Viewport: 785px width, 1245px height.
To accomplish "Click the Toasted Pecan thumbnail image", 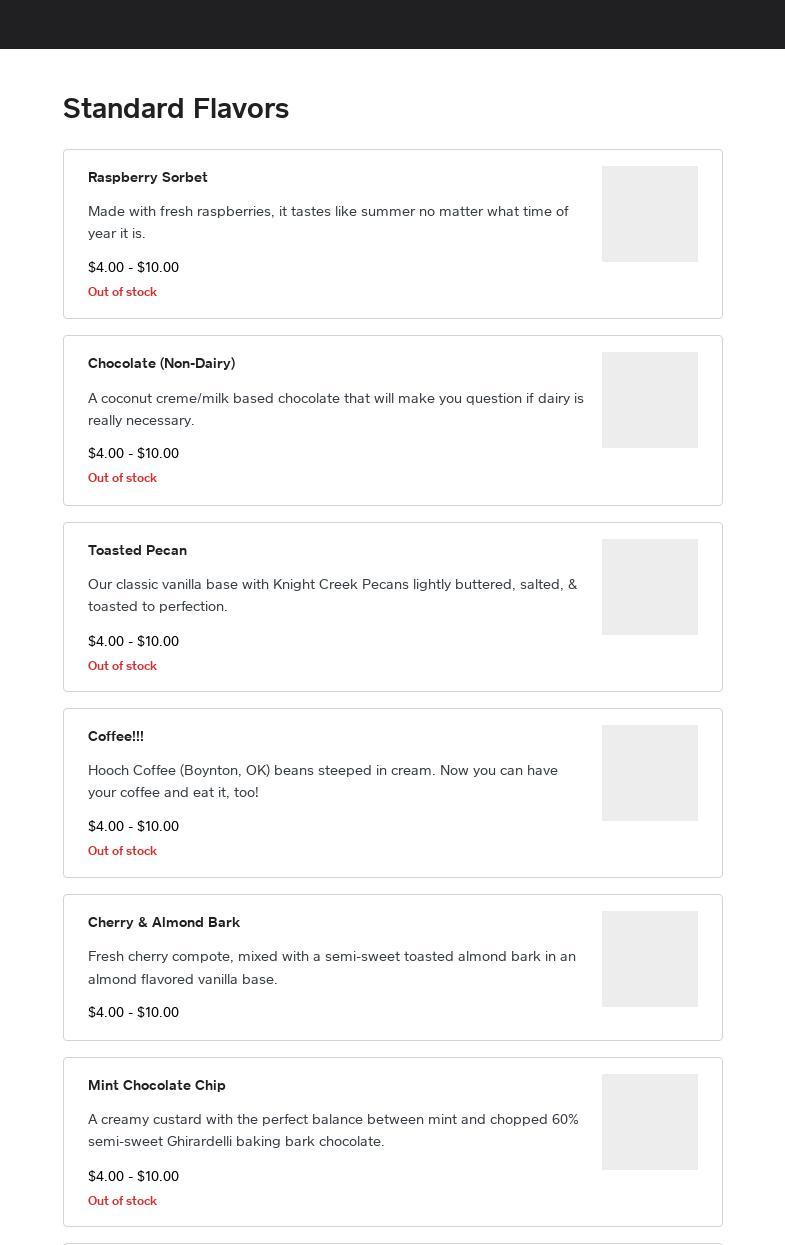I will tap(649, 587).
